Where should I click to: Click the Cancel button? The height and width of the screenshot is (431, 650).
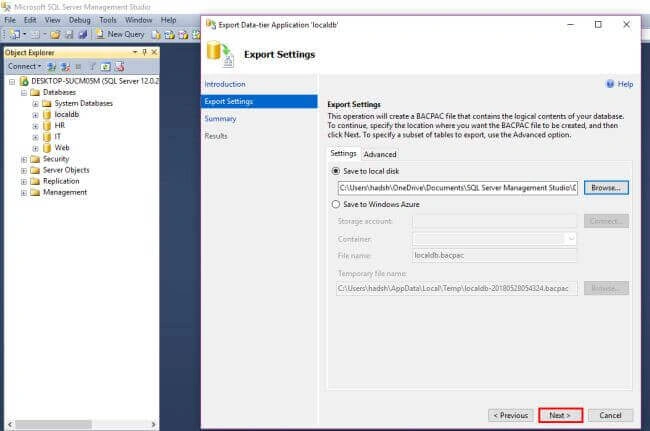[610, 415]
